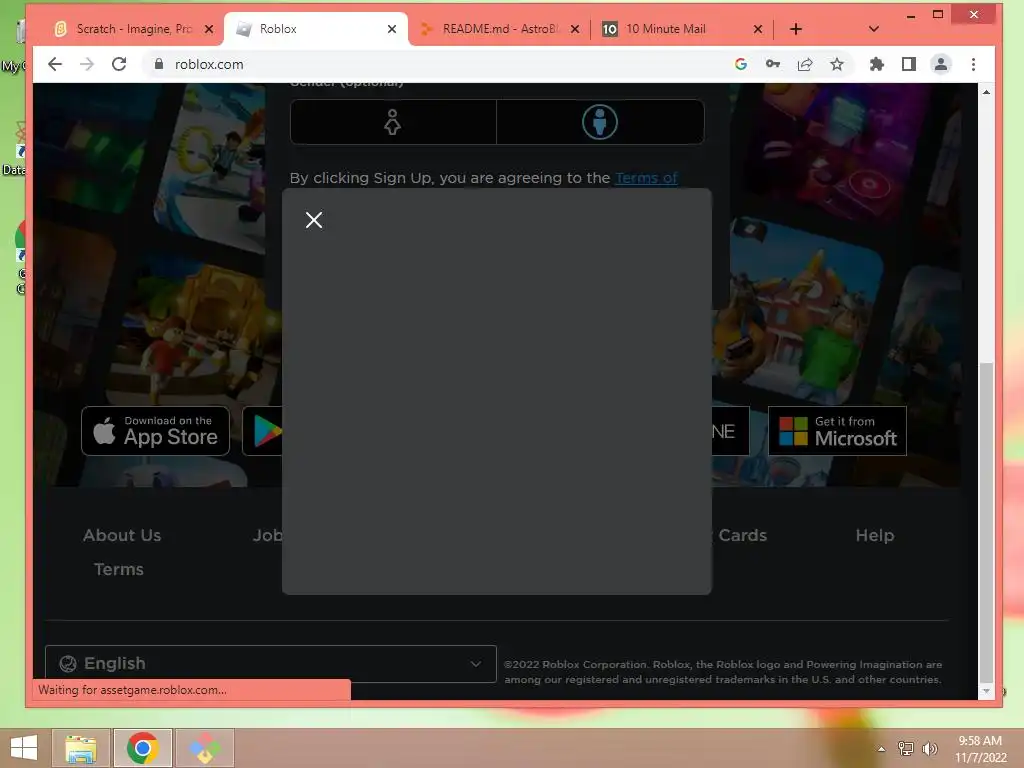Click the scrollbar down arrow
The width and height of the screenshot is (1024, 768).
tap(986, 691)
